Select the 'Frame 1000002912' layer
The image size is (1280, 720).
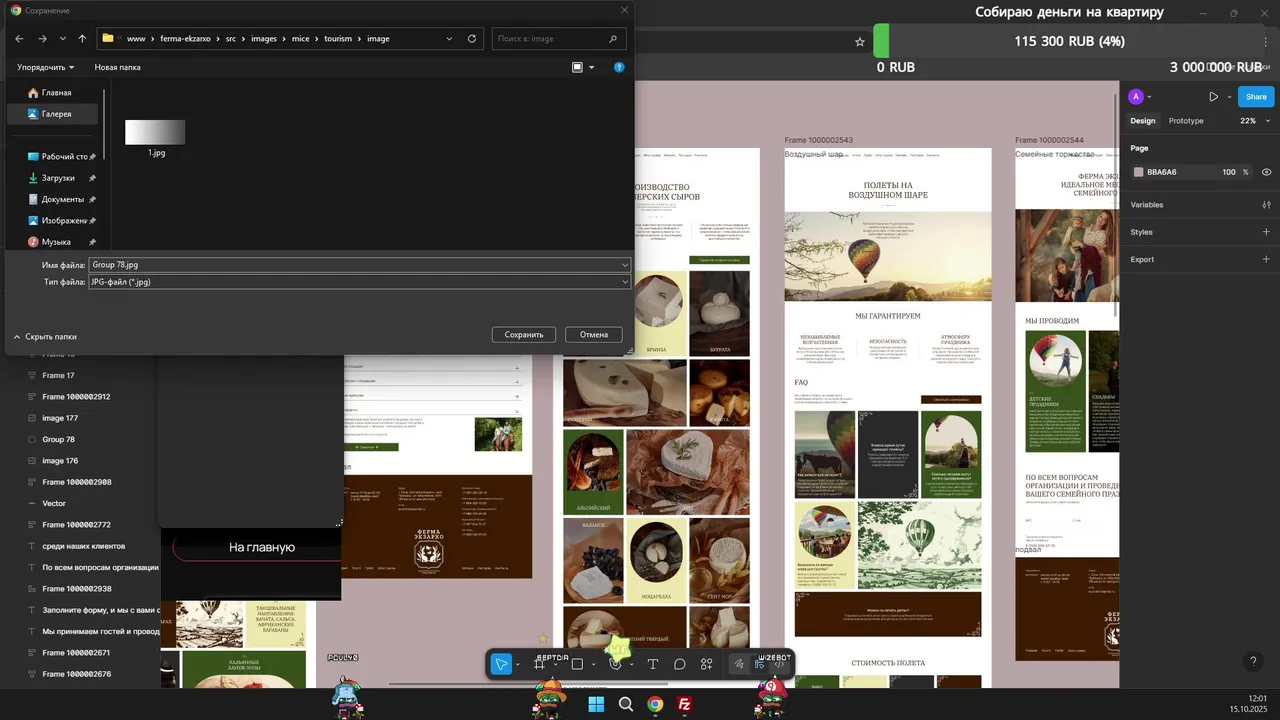click(76, 397)
